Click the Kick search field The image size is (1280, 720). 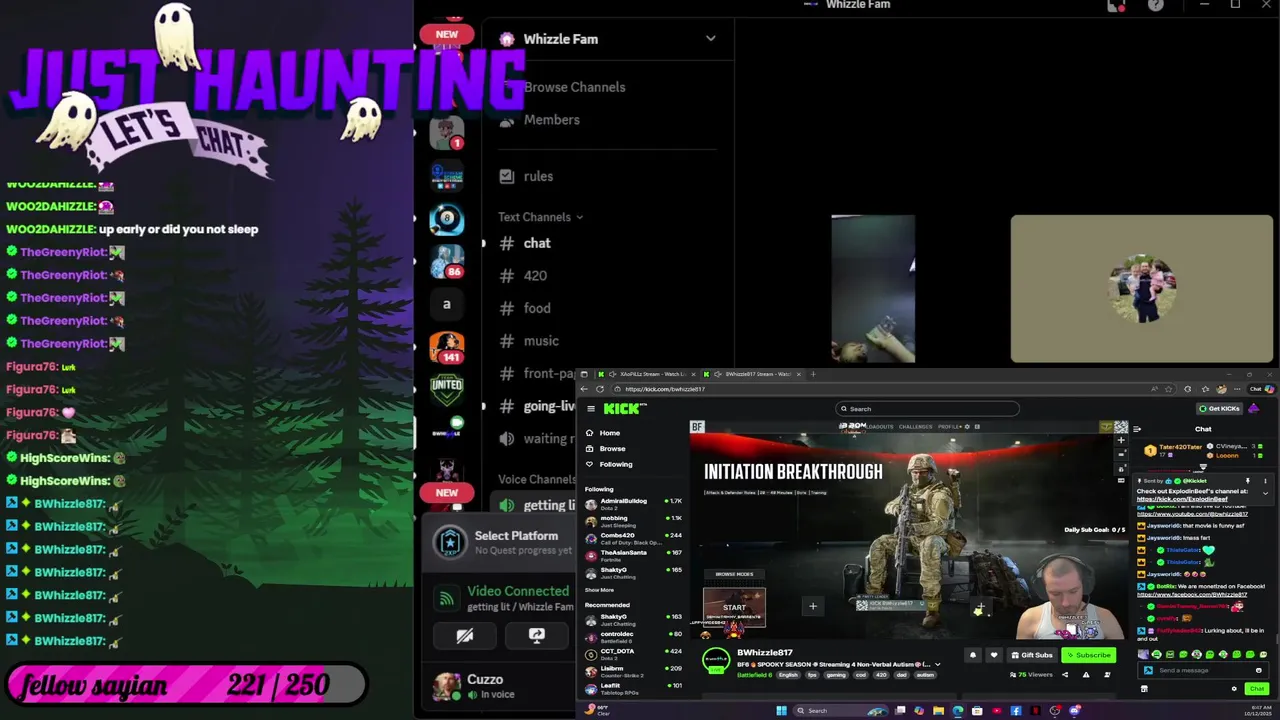(x=927, y=408)
